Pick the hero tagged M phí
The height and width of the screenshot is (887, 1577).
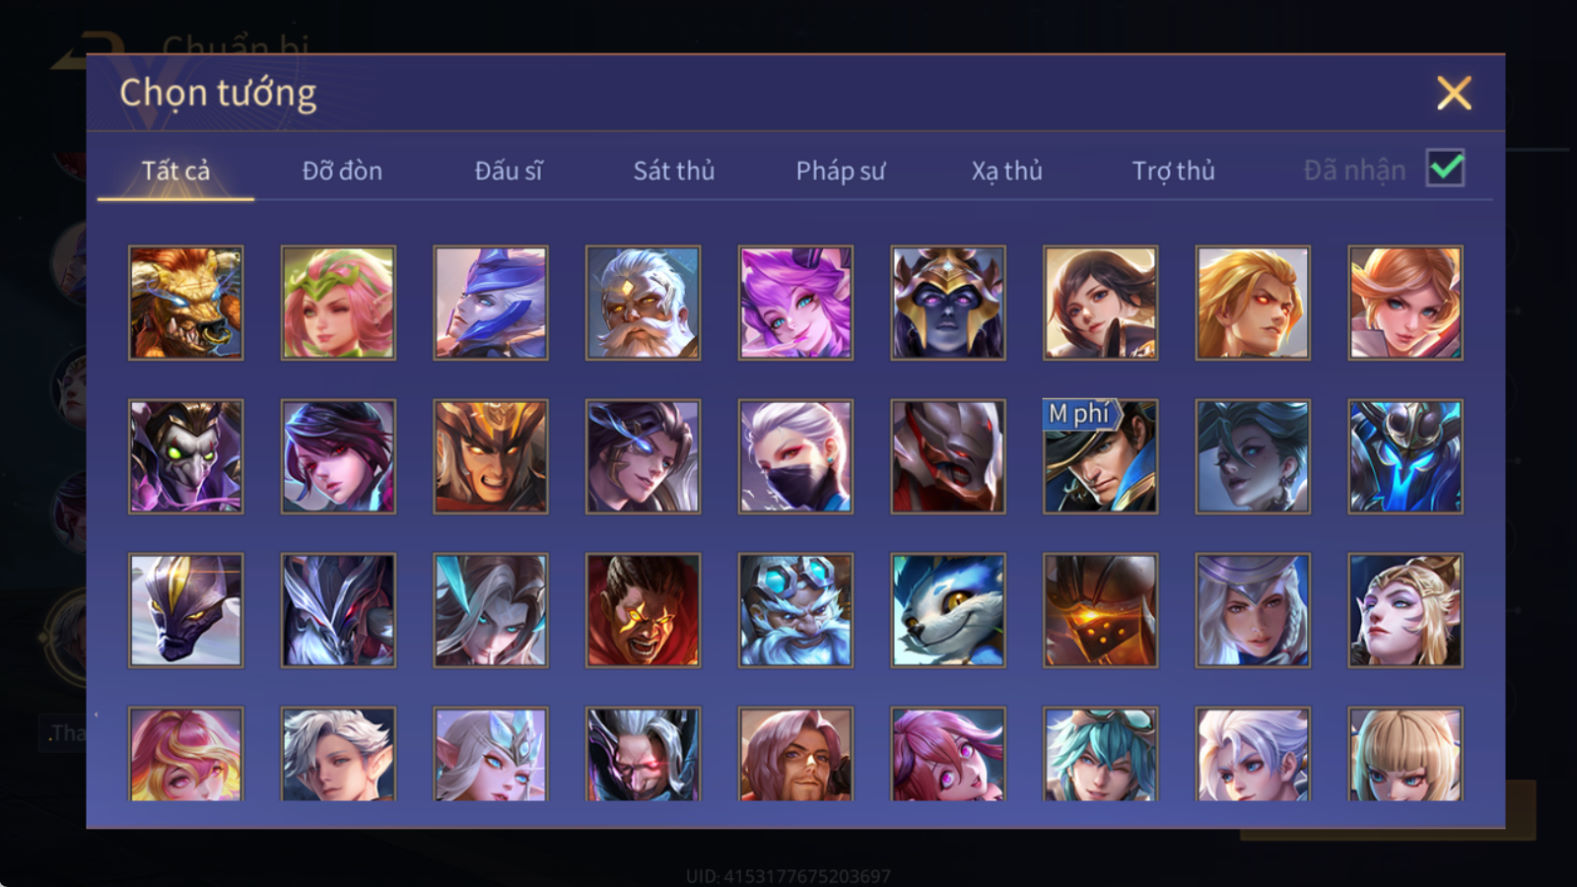[1100, 457]
